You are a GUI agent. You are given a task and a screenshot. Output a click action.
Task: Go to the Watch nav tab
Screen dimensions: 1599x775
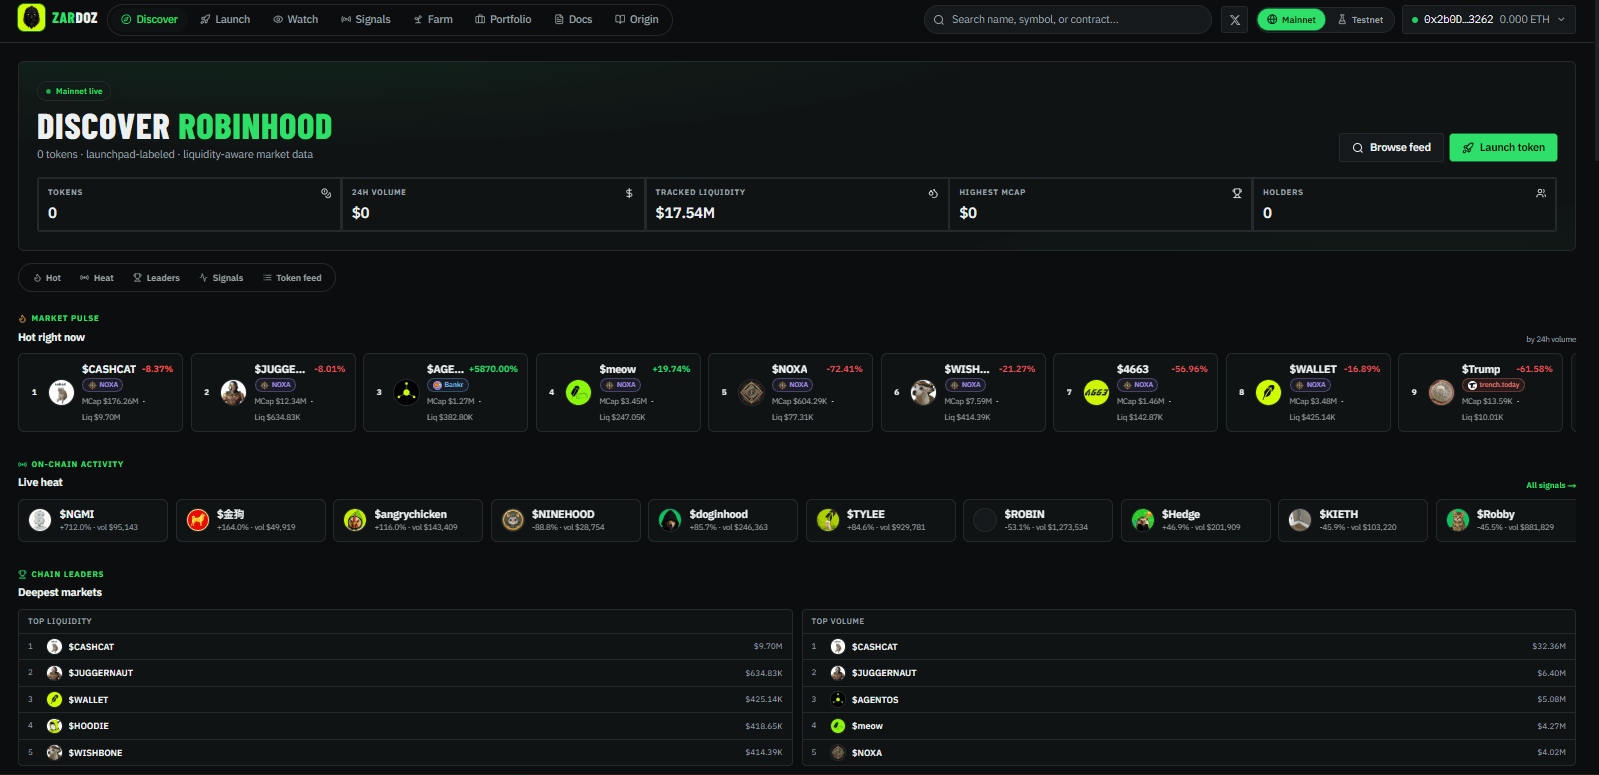coord(295,19)
